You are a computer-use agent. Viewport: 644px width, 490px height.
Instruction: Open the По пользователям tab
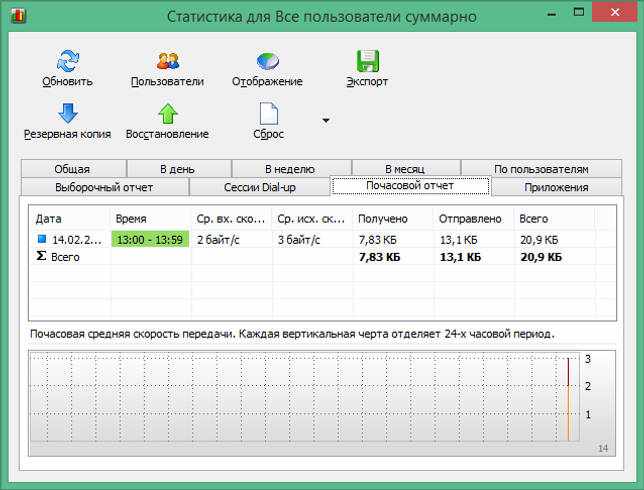point(541,169)
